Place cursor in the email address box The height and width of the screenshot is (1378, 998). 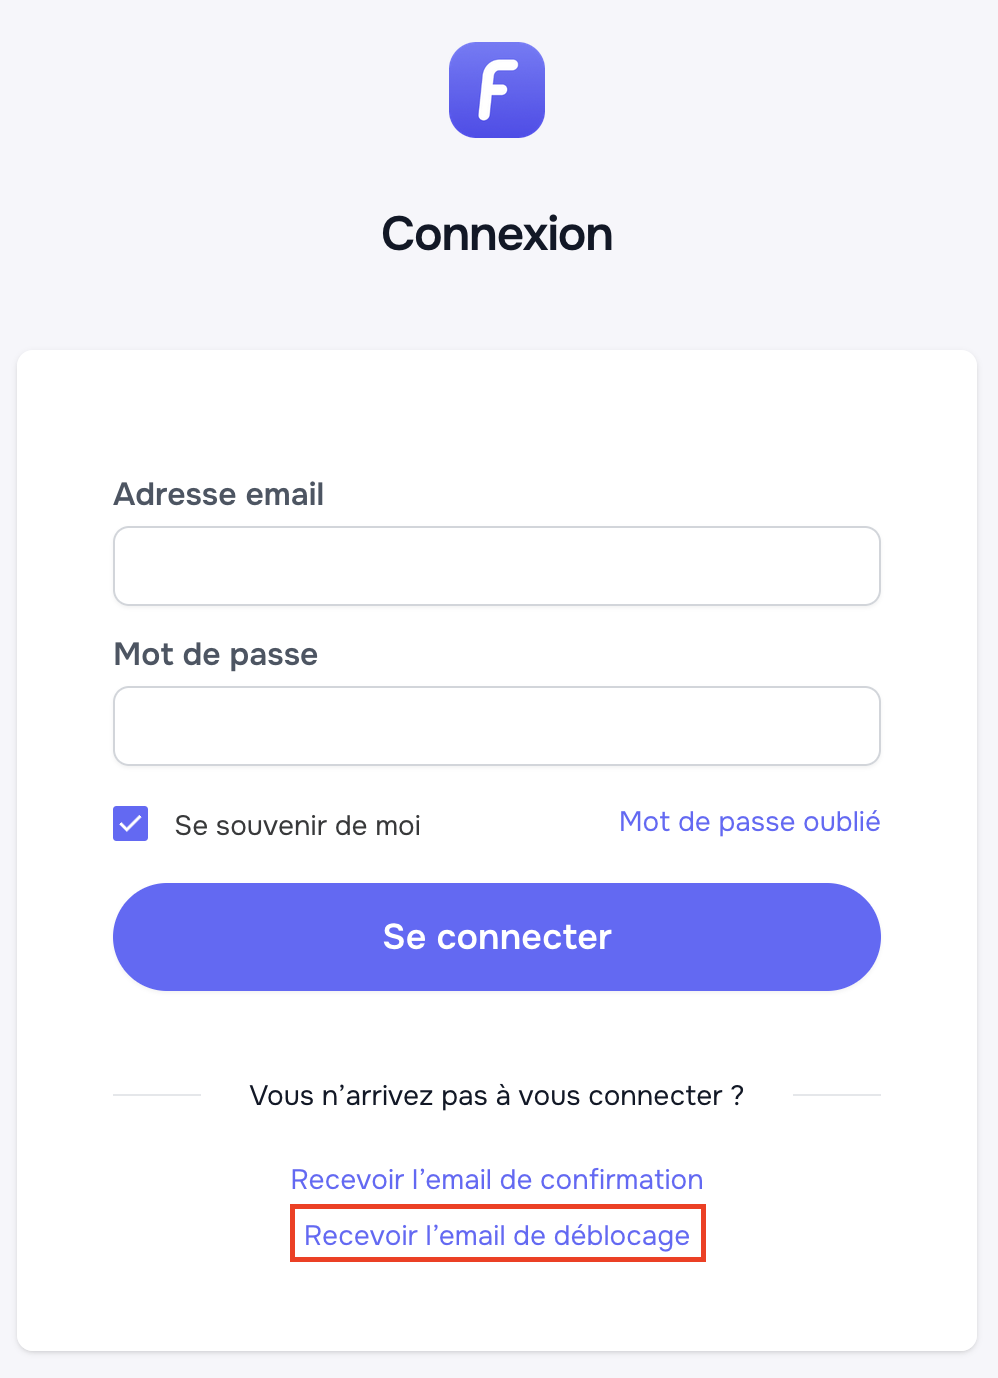click(x=497, y=566)
